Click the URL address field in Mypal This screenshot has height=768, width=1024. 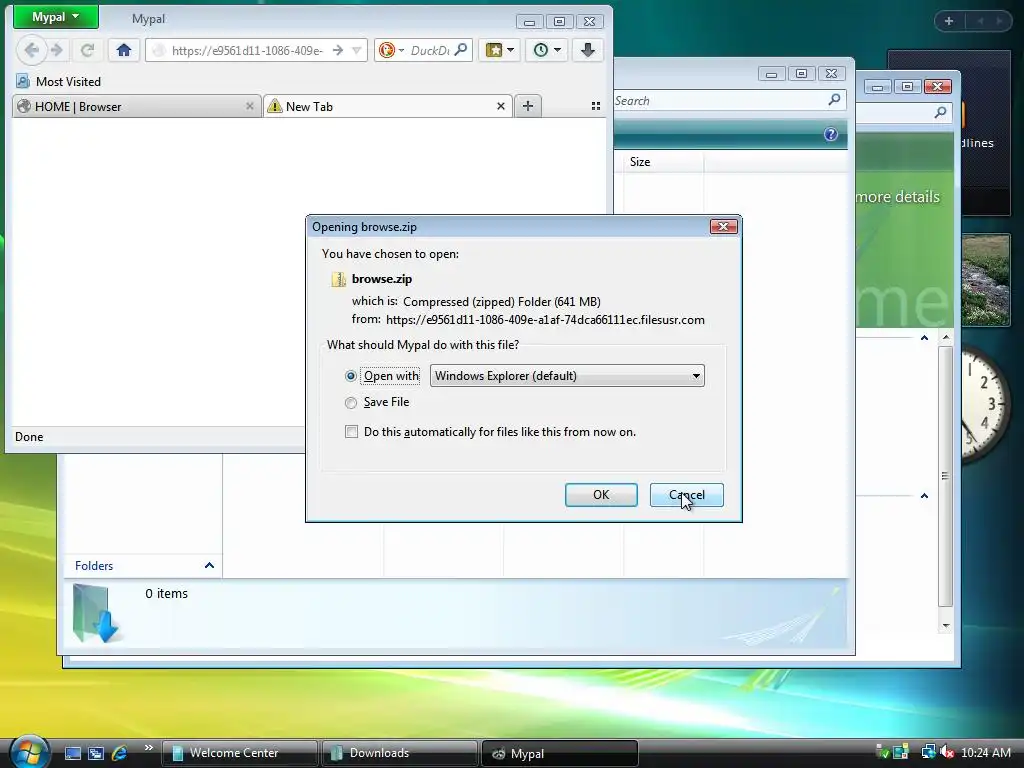pyautogui.click(x=248, y=50)
